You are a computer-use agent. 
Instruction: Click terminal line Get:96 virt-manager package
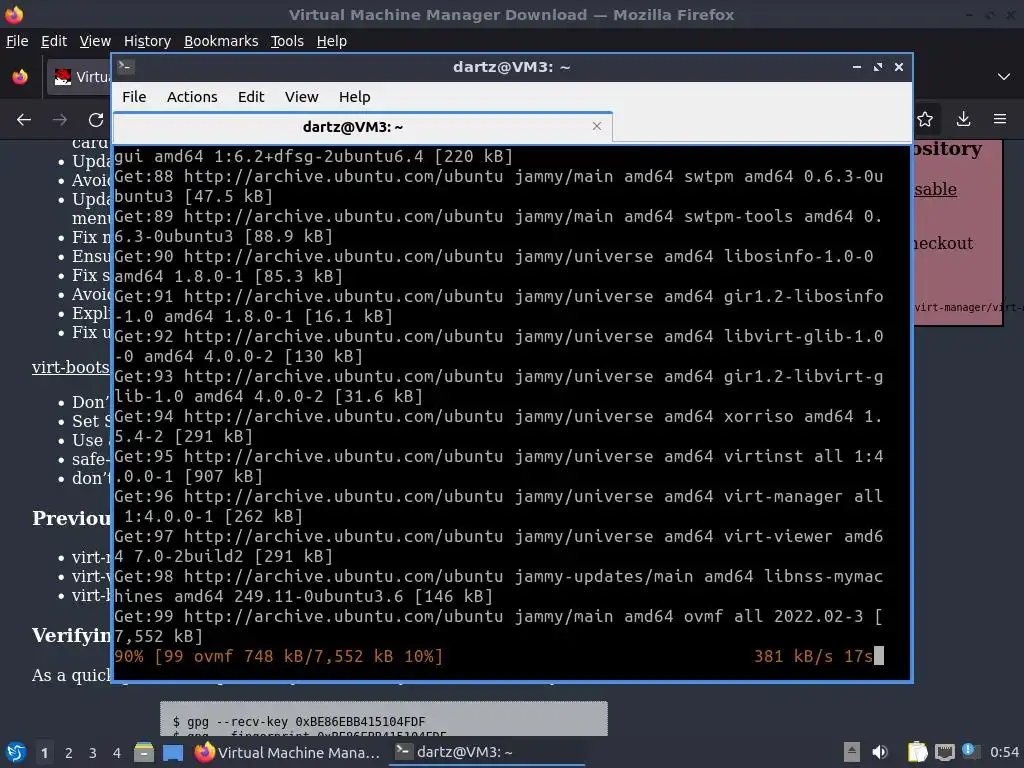click(x=499, y=506)
